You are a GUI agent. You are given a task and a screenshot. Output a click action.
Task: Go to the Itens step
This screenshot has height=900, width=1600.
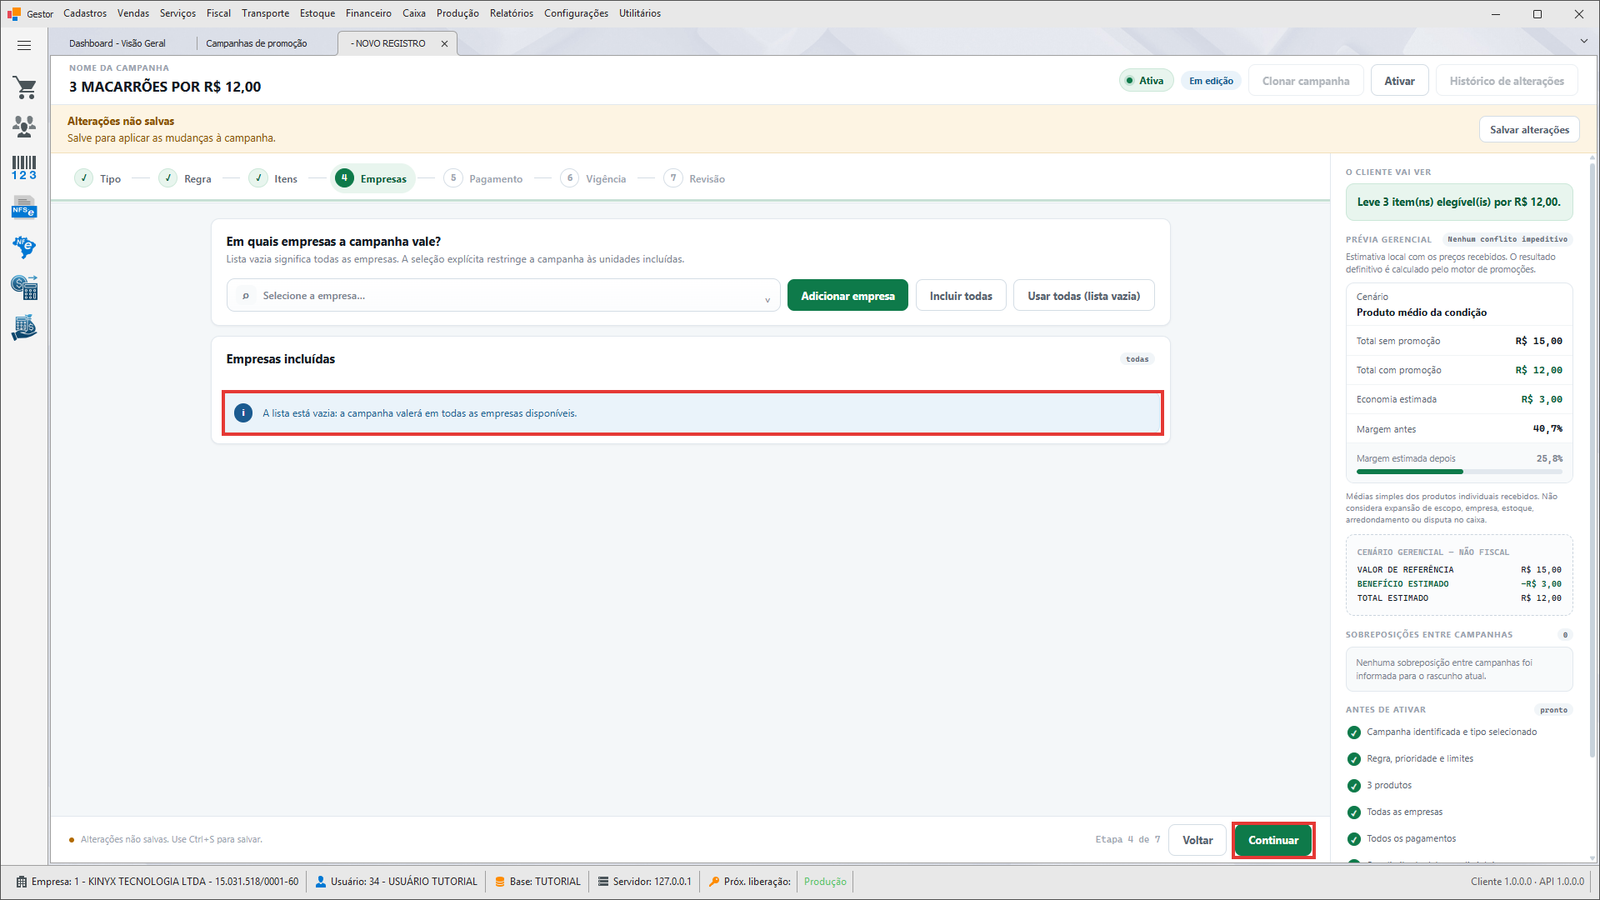pyautogui.click(x=274, y=179)
